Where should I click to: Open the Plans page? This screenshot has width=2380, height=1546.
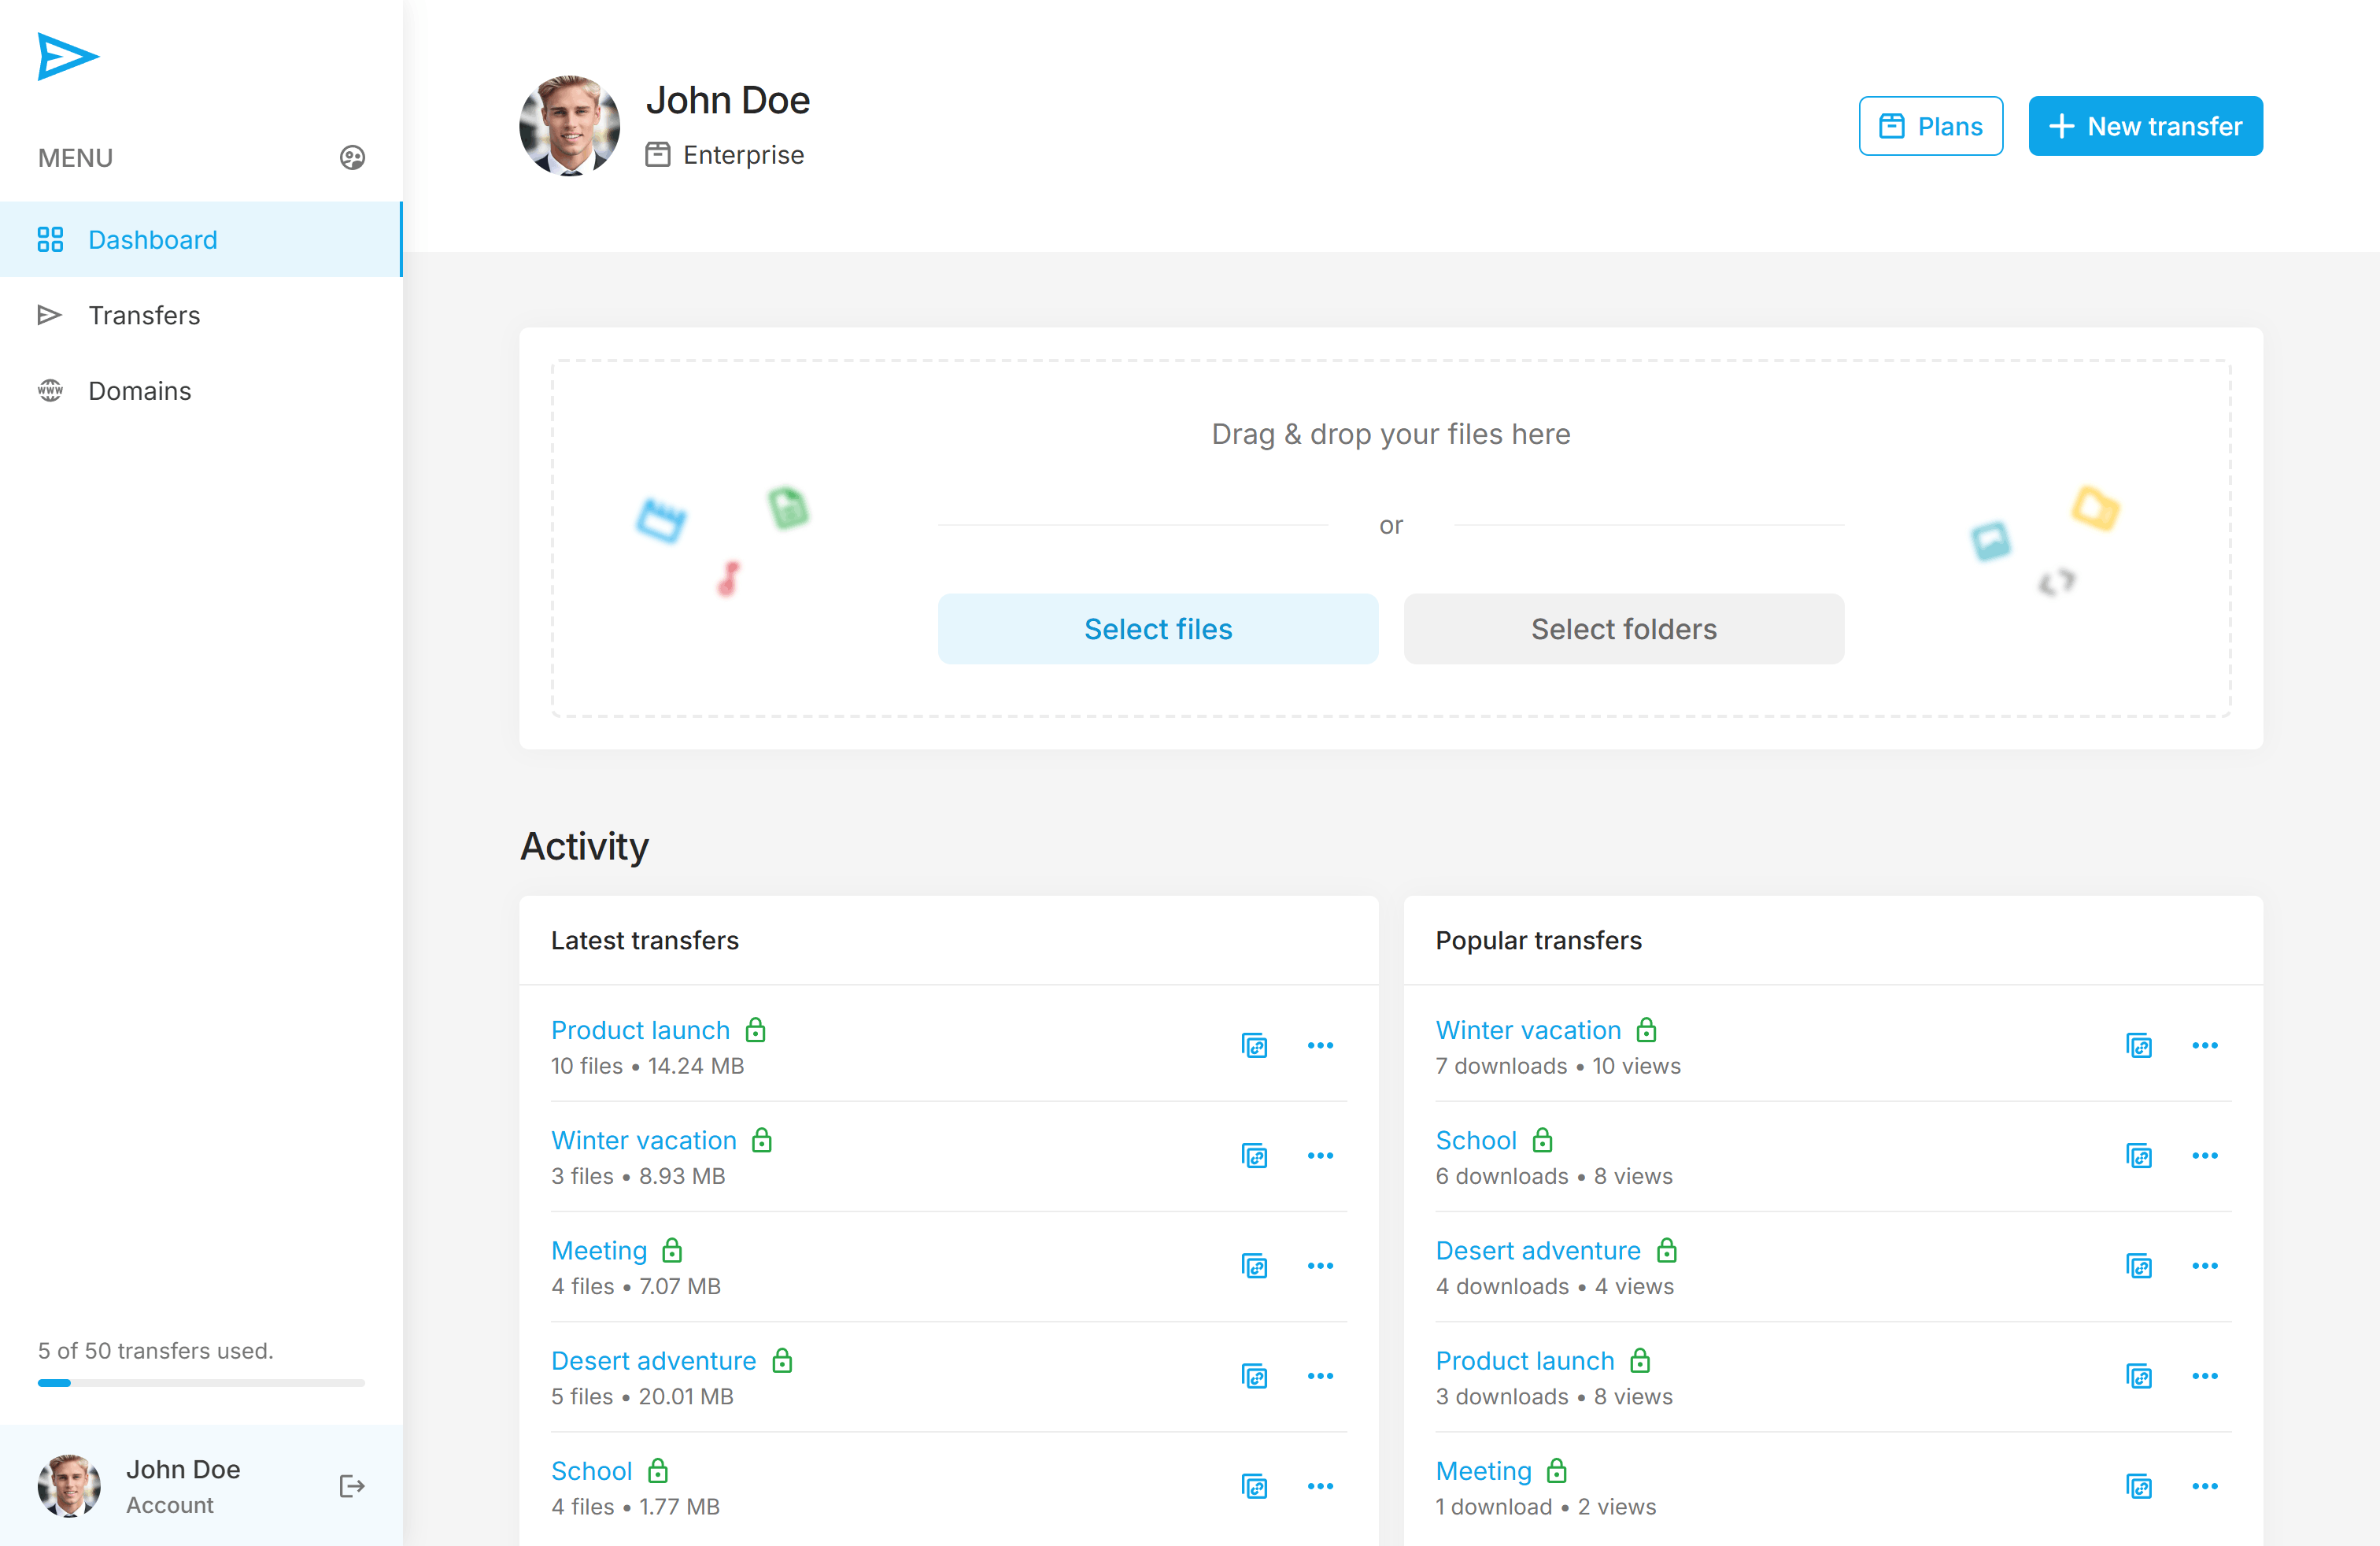pyautogui.click(x=1930, y=126)
